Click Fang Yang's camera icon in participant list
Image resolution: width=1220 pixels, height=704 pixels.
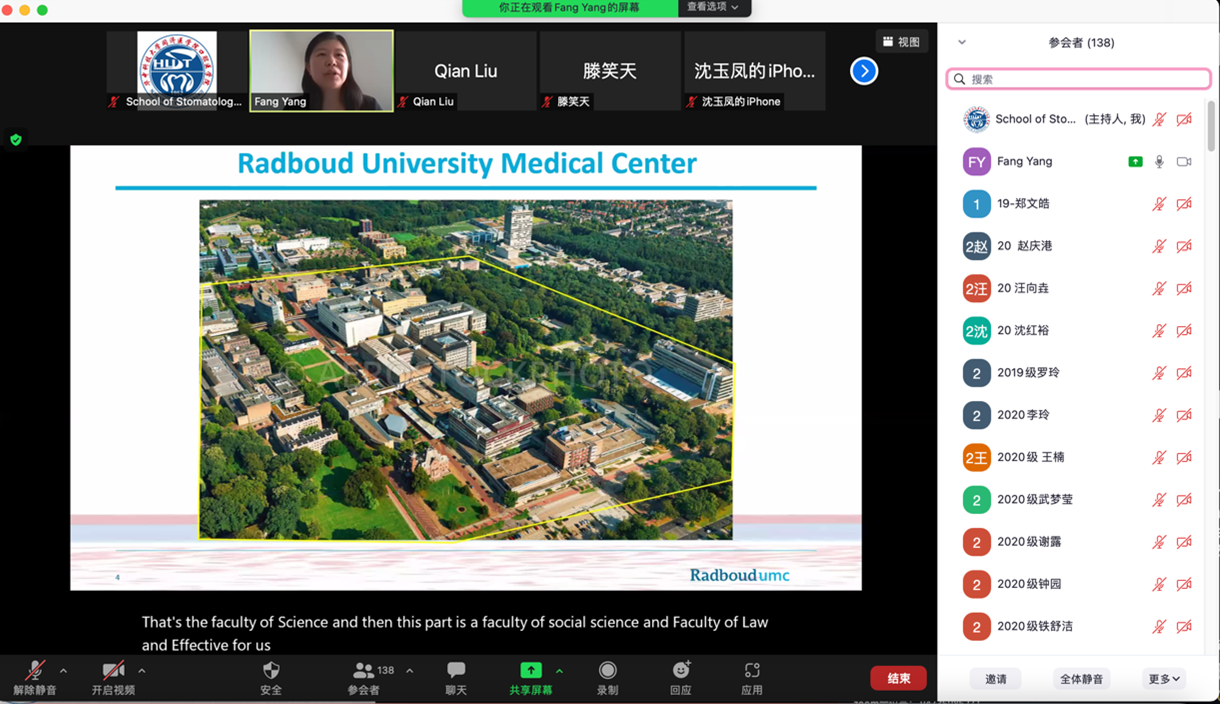coord(1184,162)
